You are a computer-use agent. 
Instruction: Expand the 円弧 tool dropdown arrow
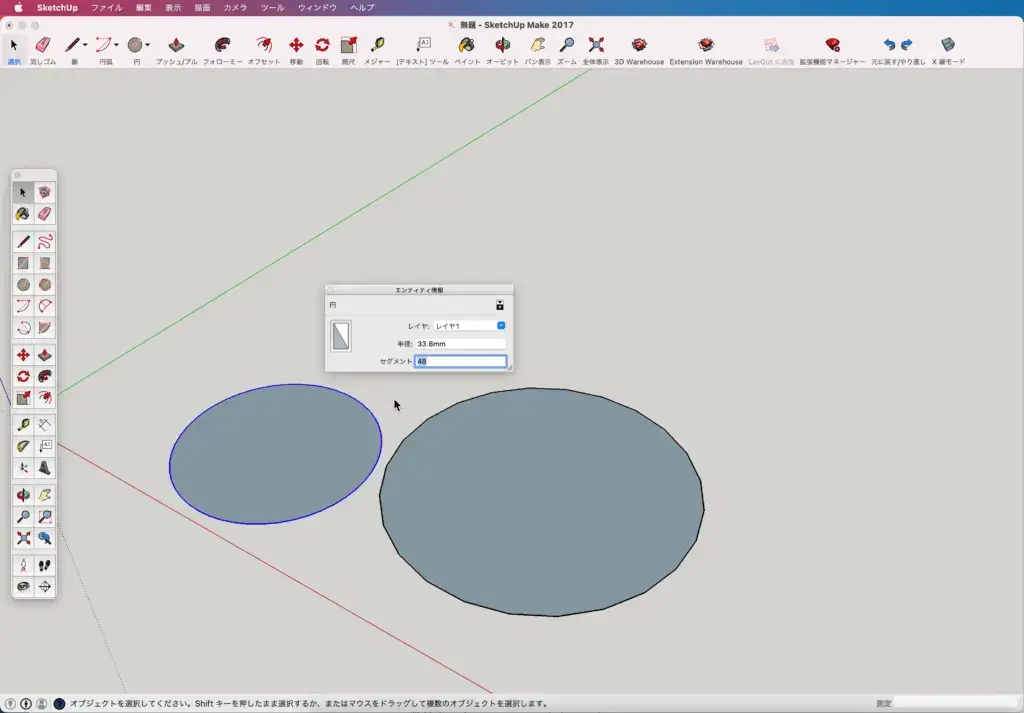[x=116, y=45]
